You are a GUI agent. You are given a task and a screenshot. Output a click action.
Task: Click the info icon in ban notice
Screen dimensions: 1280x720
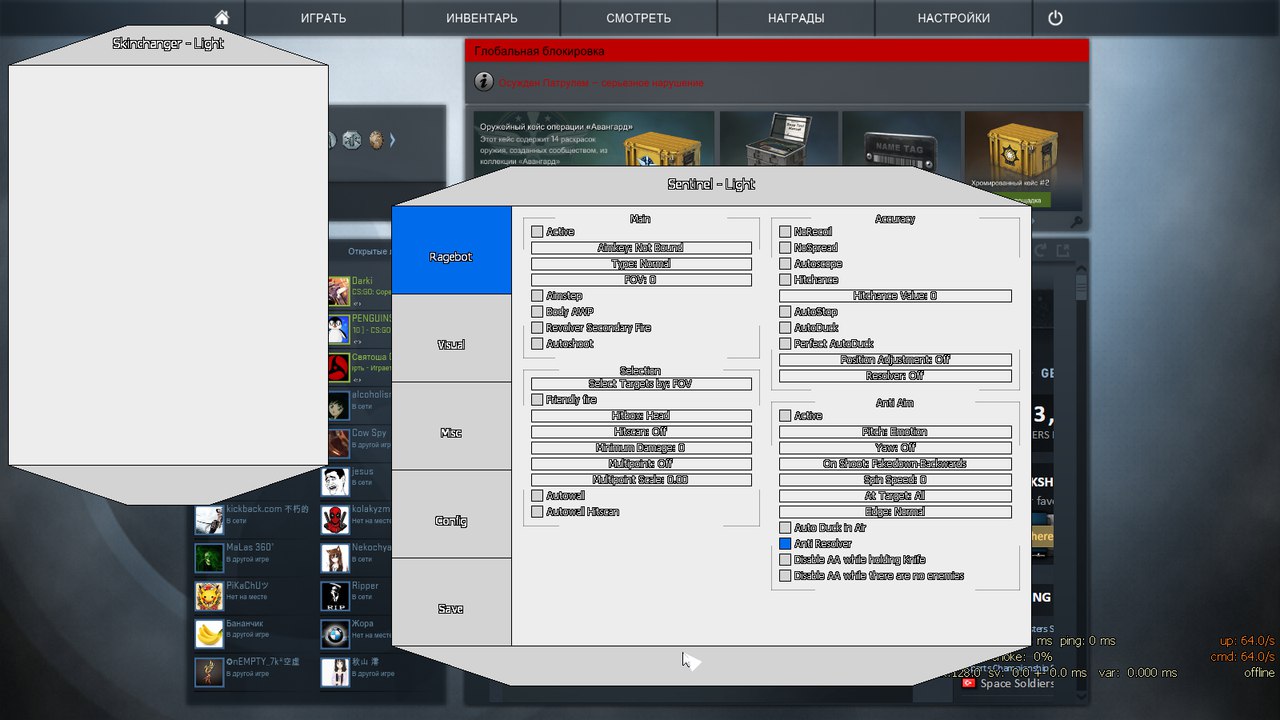pos(483,82)
